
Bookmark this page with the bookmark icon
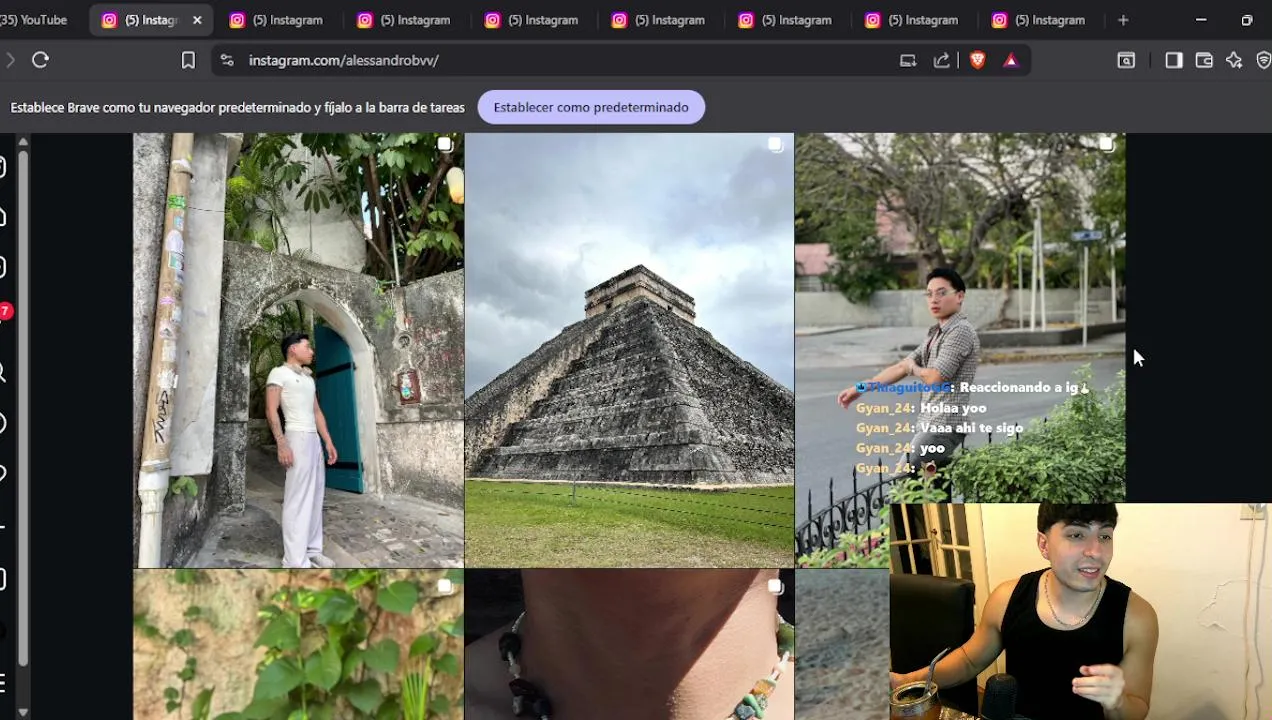[x=188, y=60]
